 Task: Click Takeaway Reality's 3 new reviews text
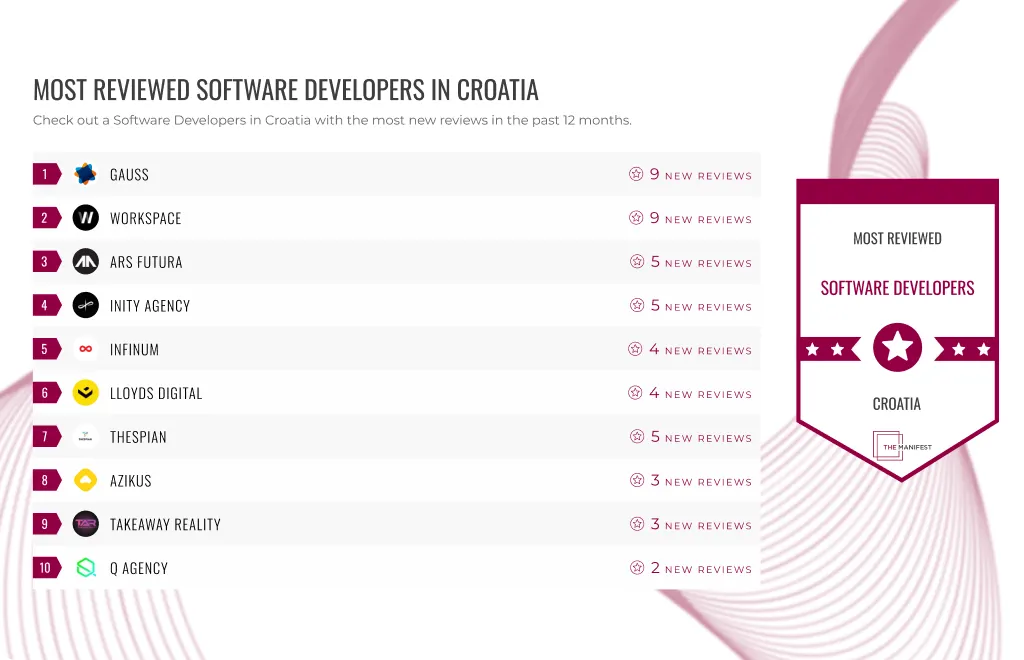(701, 524)
